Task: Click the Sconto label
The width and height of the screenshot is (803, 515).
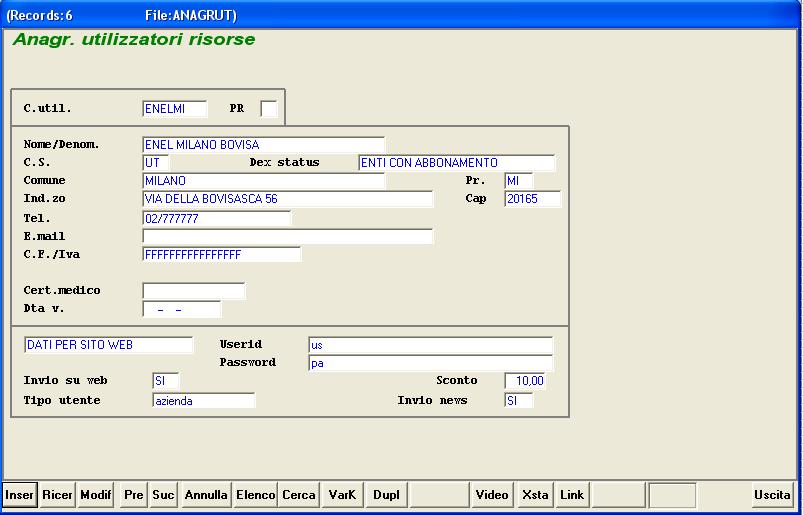Action: pyautogui.click(x=457, y=380)
